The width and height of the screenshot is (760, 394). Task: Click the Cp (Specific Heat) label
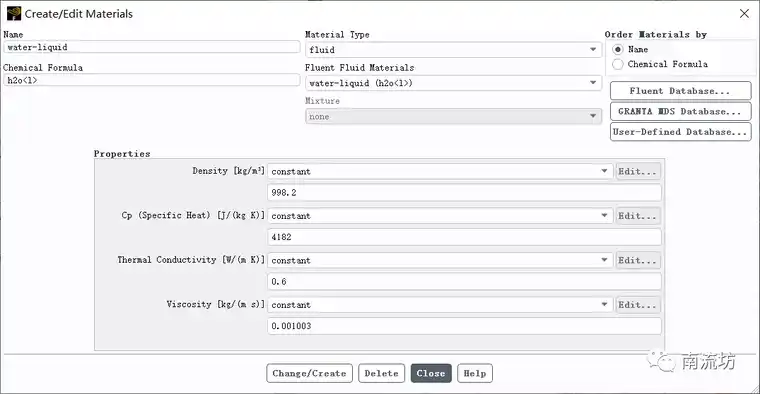click(x=193, y=215)
